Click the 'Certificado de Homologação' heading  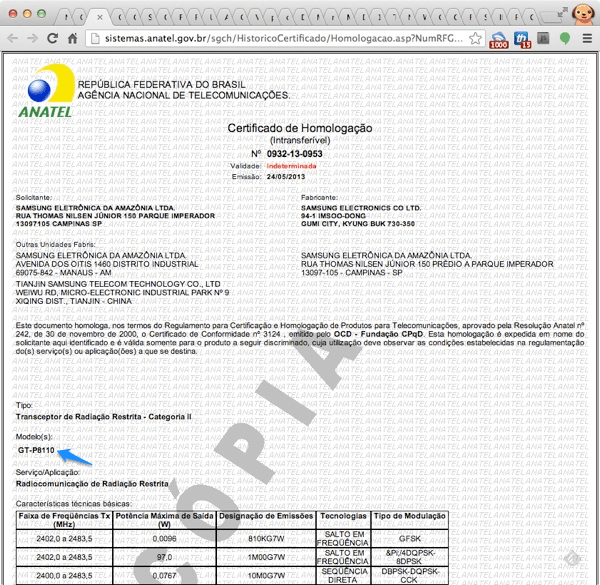tap(300, 128)
